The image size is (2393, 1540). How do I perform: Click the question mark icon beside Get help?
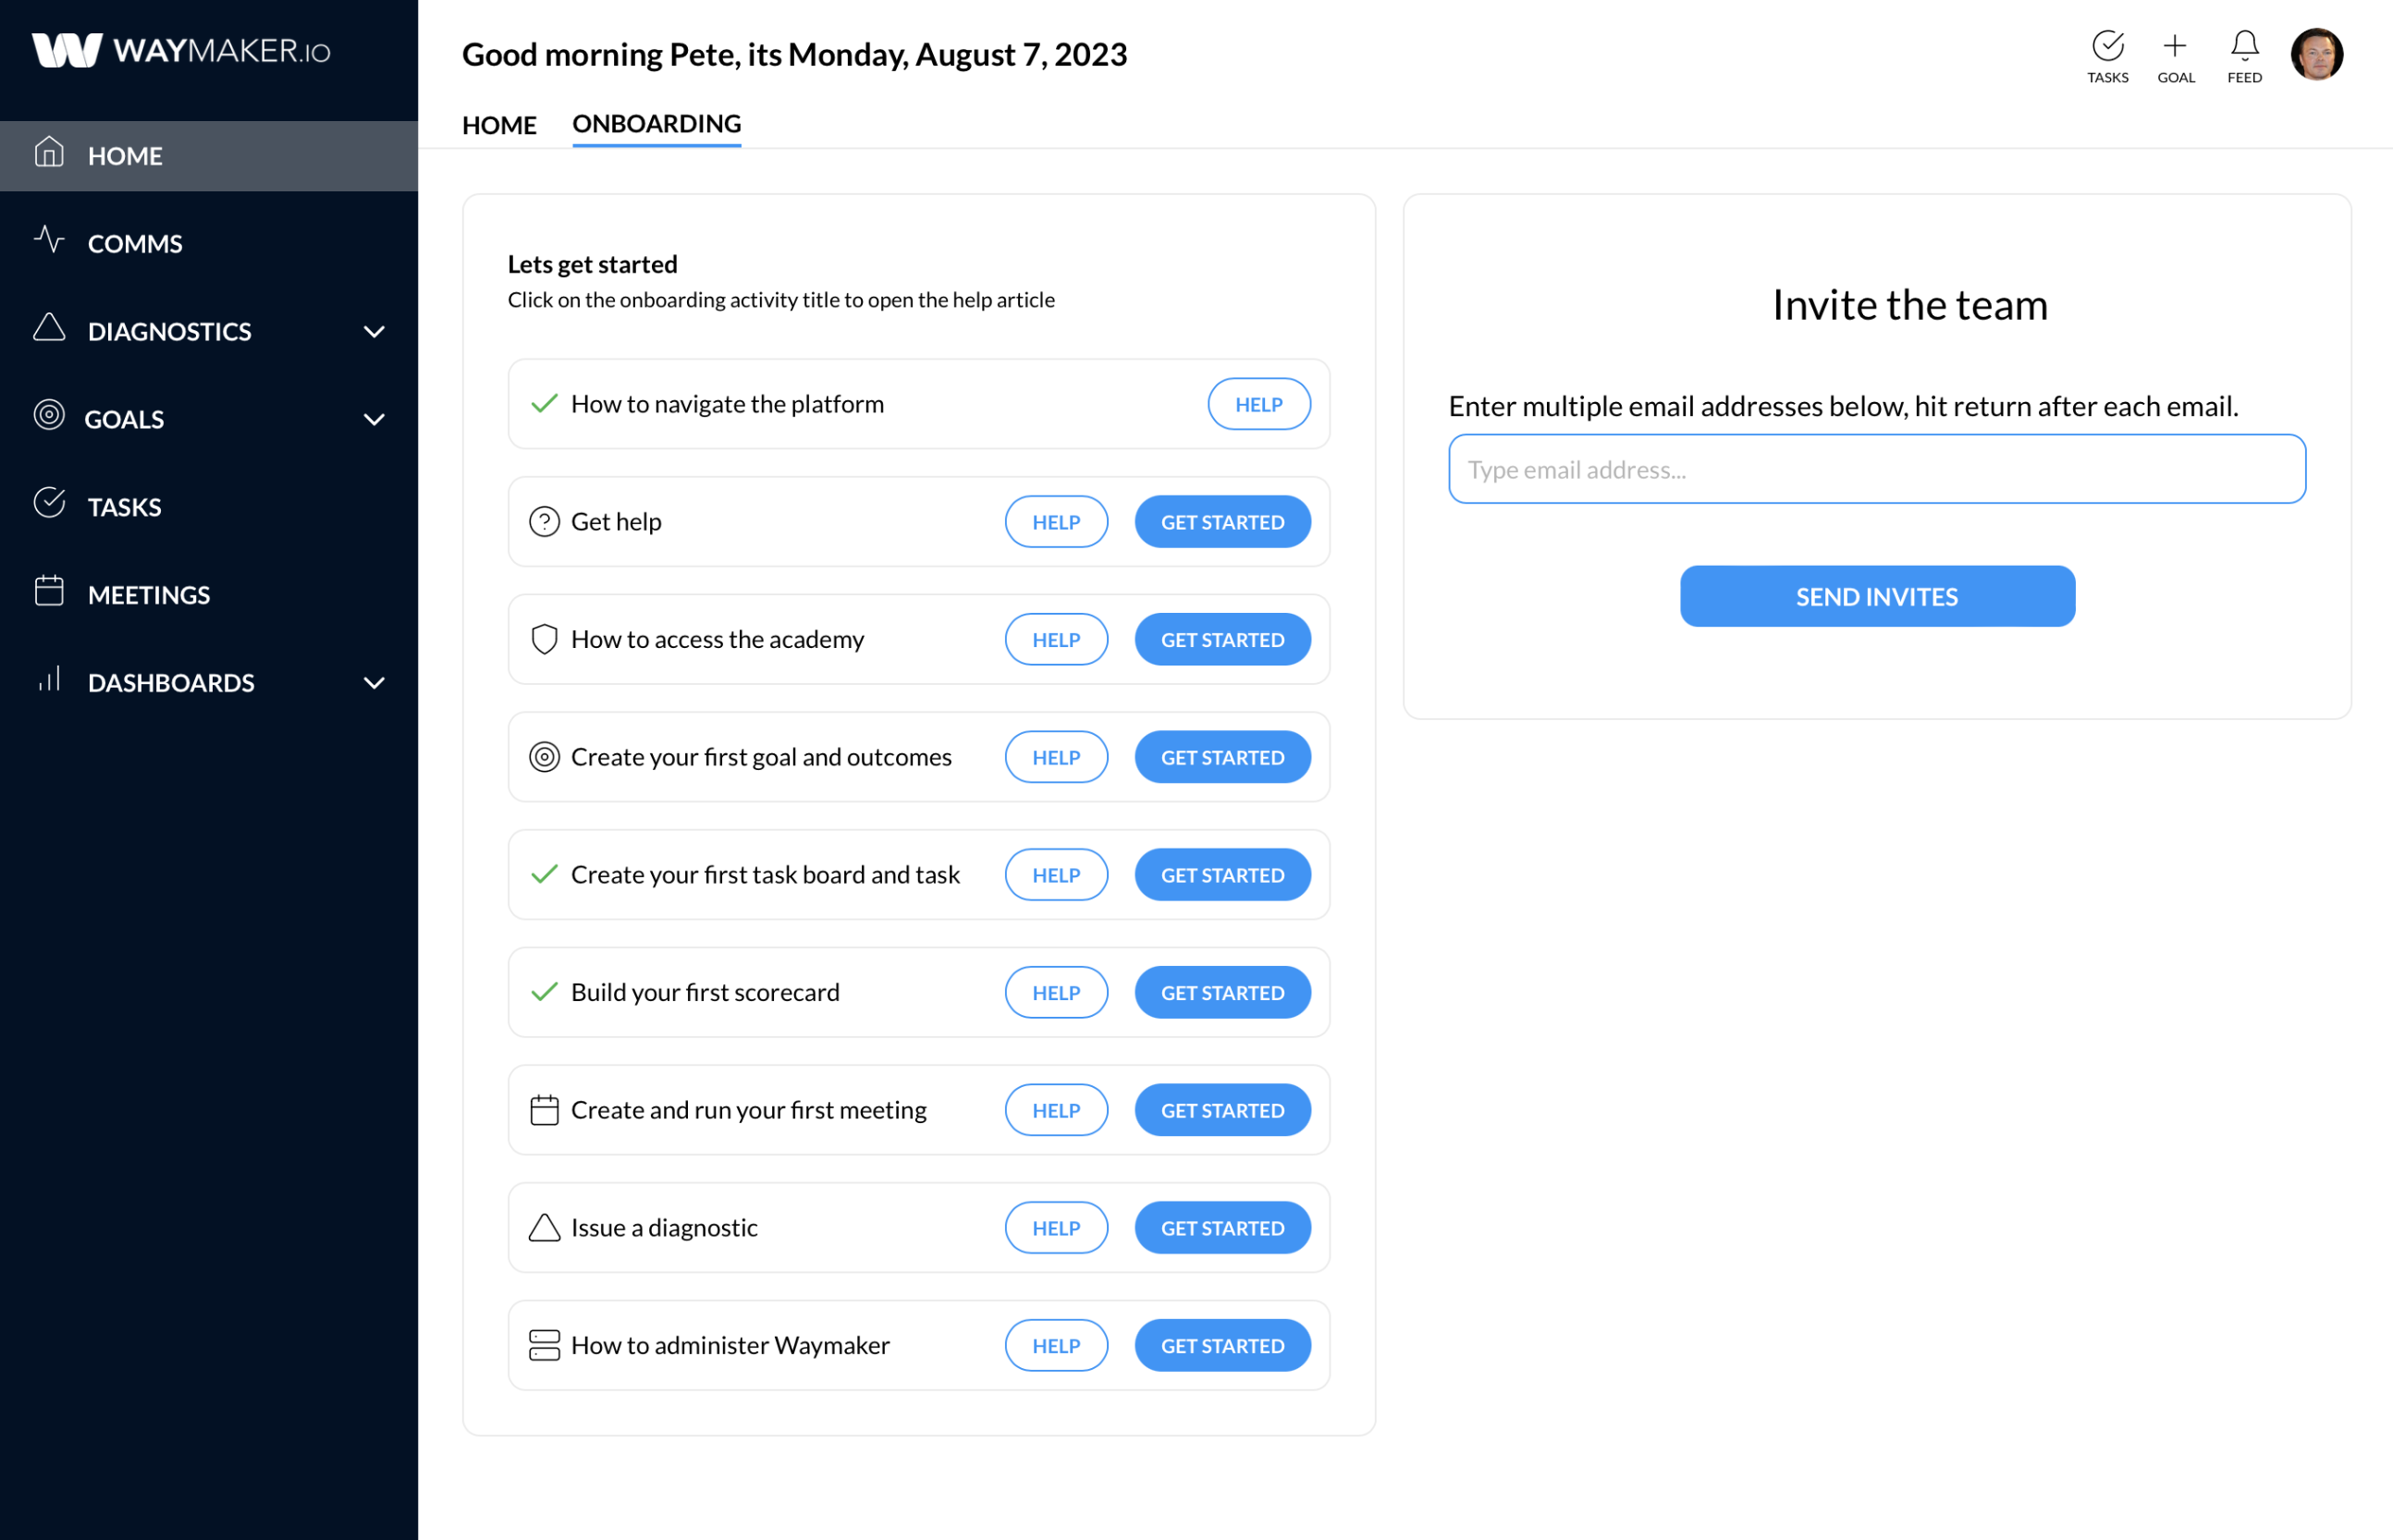544,522
